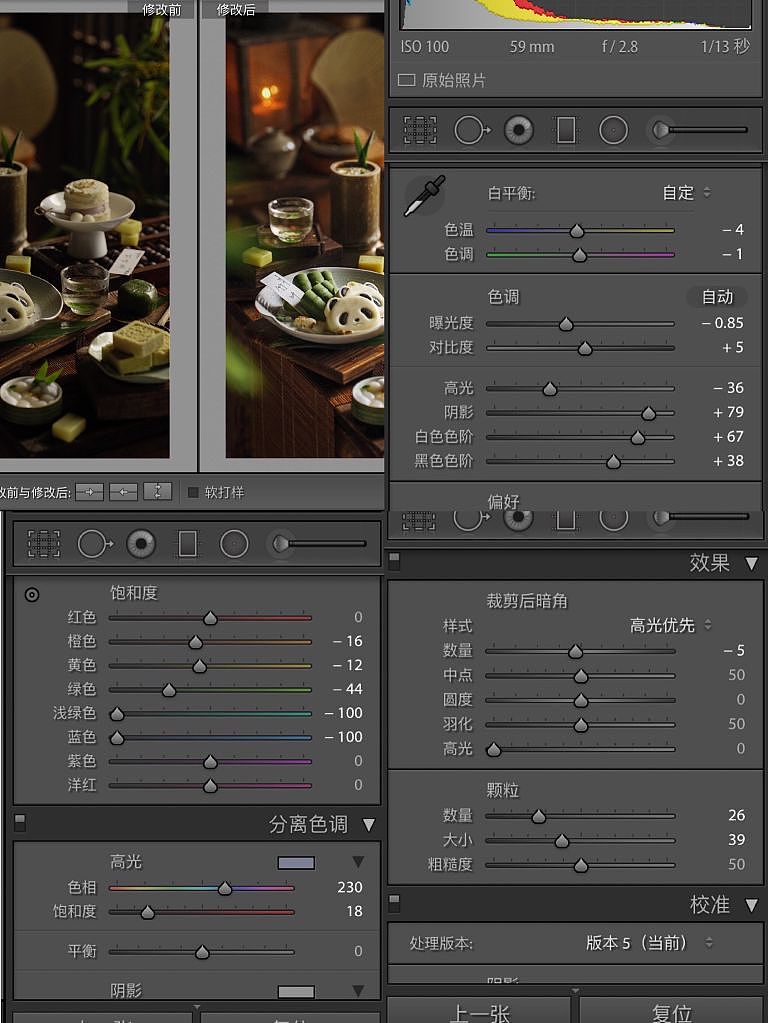Click the ISO 100 histogram readout

[x=425, y=47]
